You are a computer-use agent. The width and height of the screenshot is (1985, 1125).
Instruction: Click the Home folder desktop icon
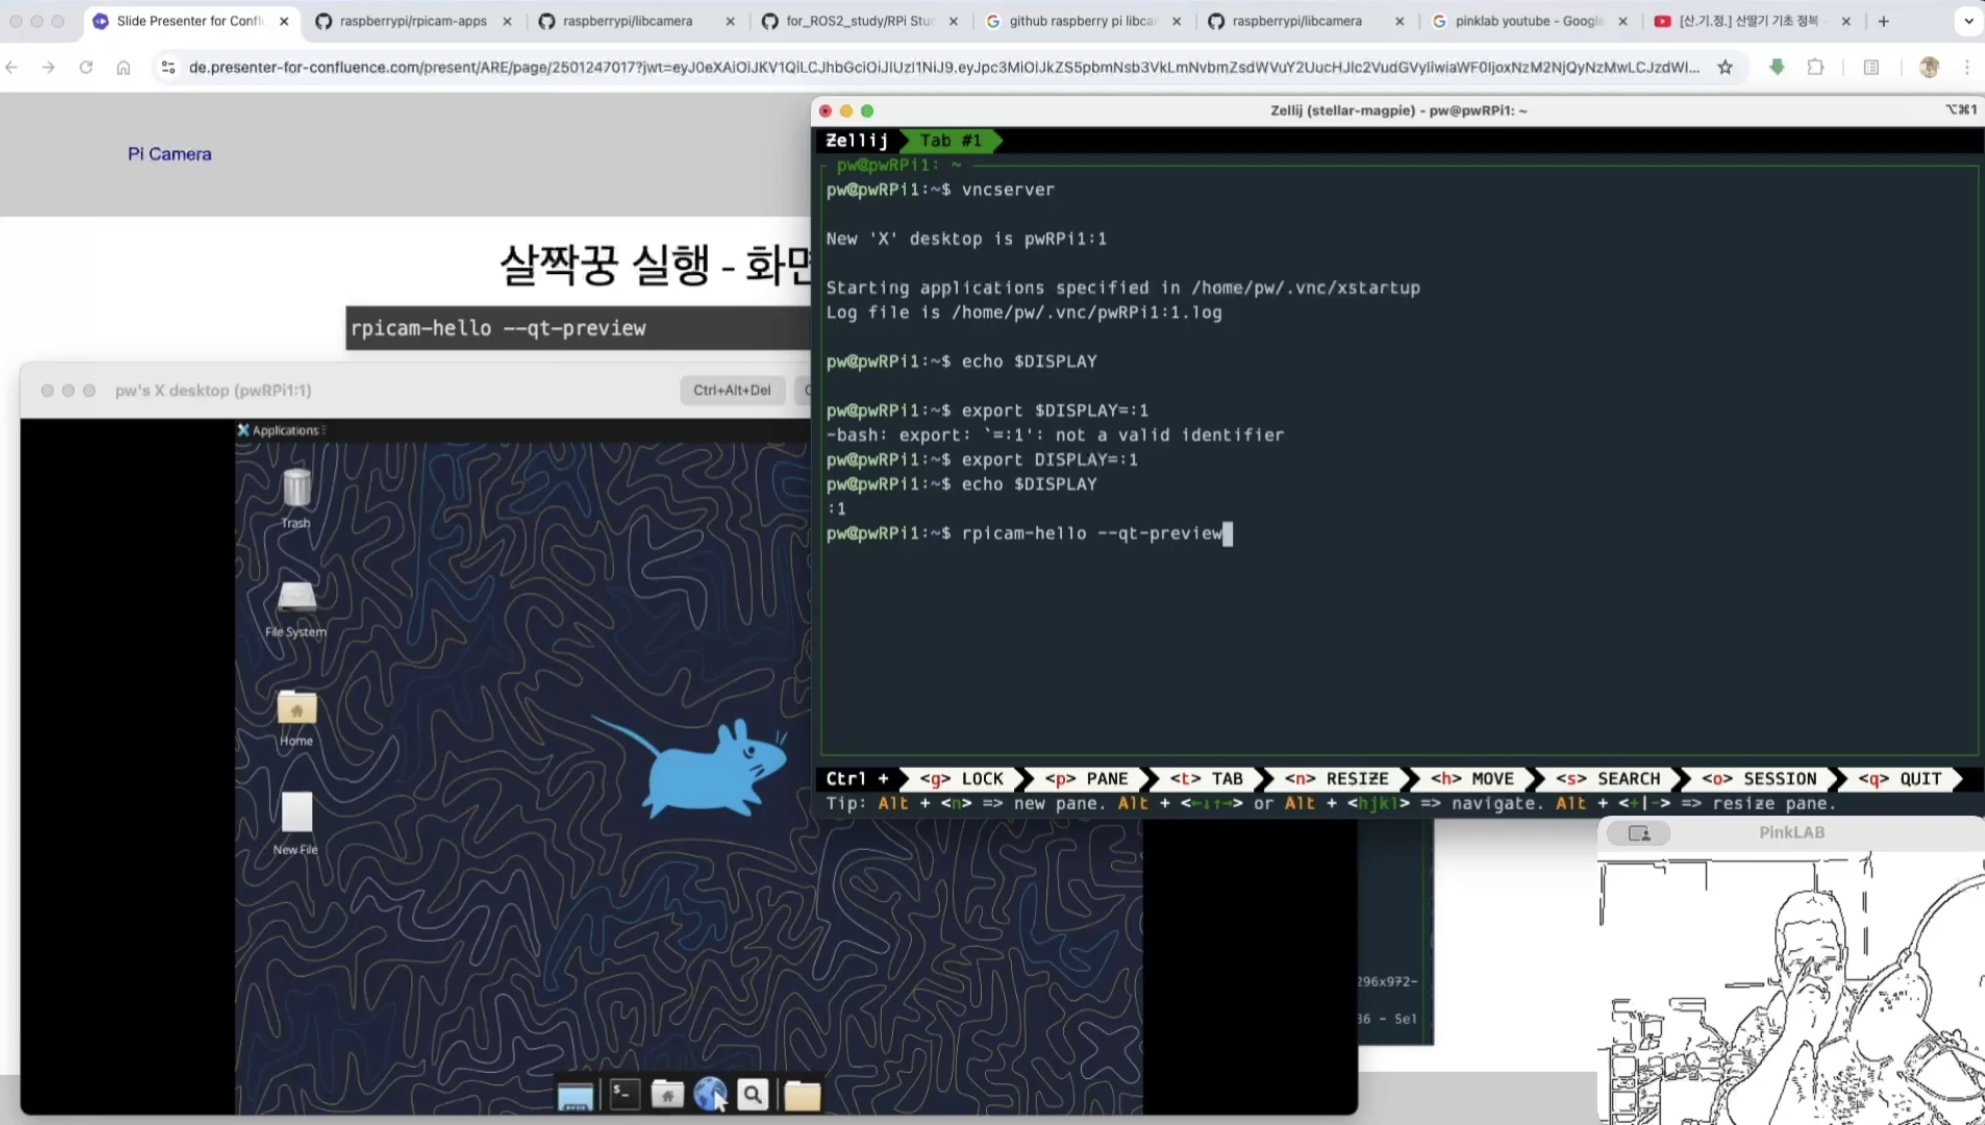(x=296, y=710)
